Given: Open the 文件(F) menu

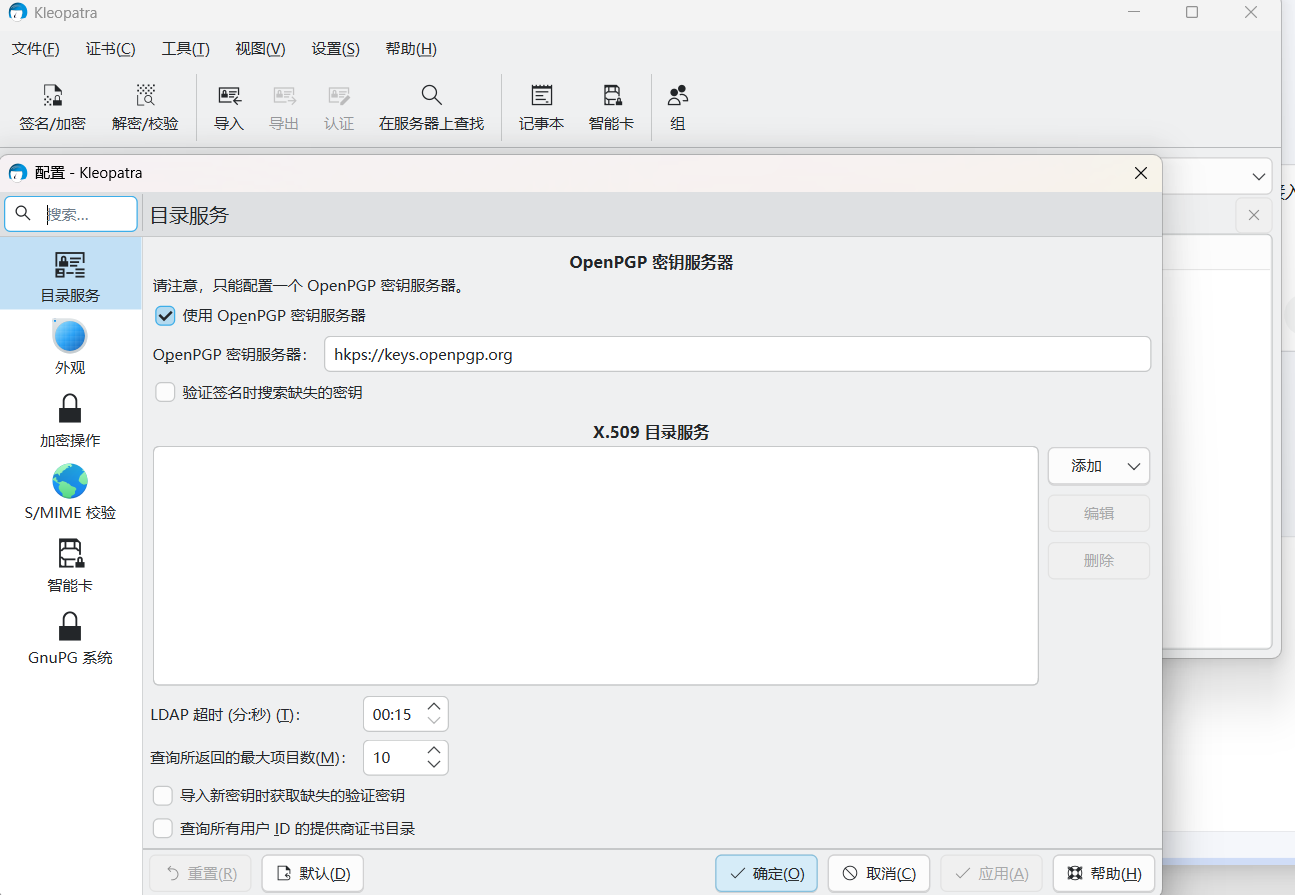Looking at the screenshot, I should point(36,49).
